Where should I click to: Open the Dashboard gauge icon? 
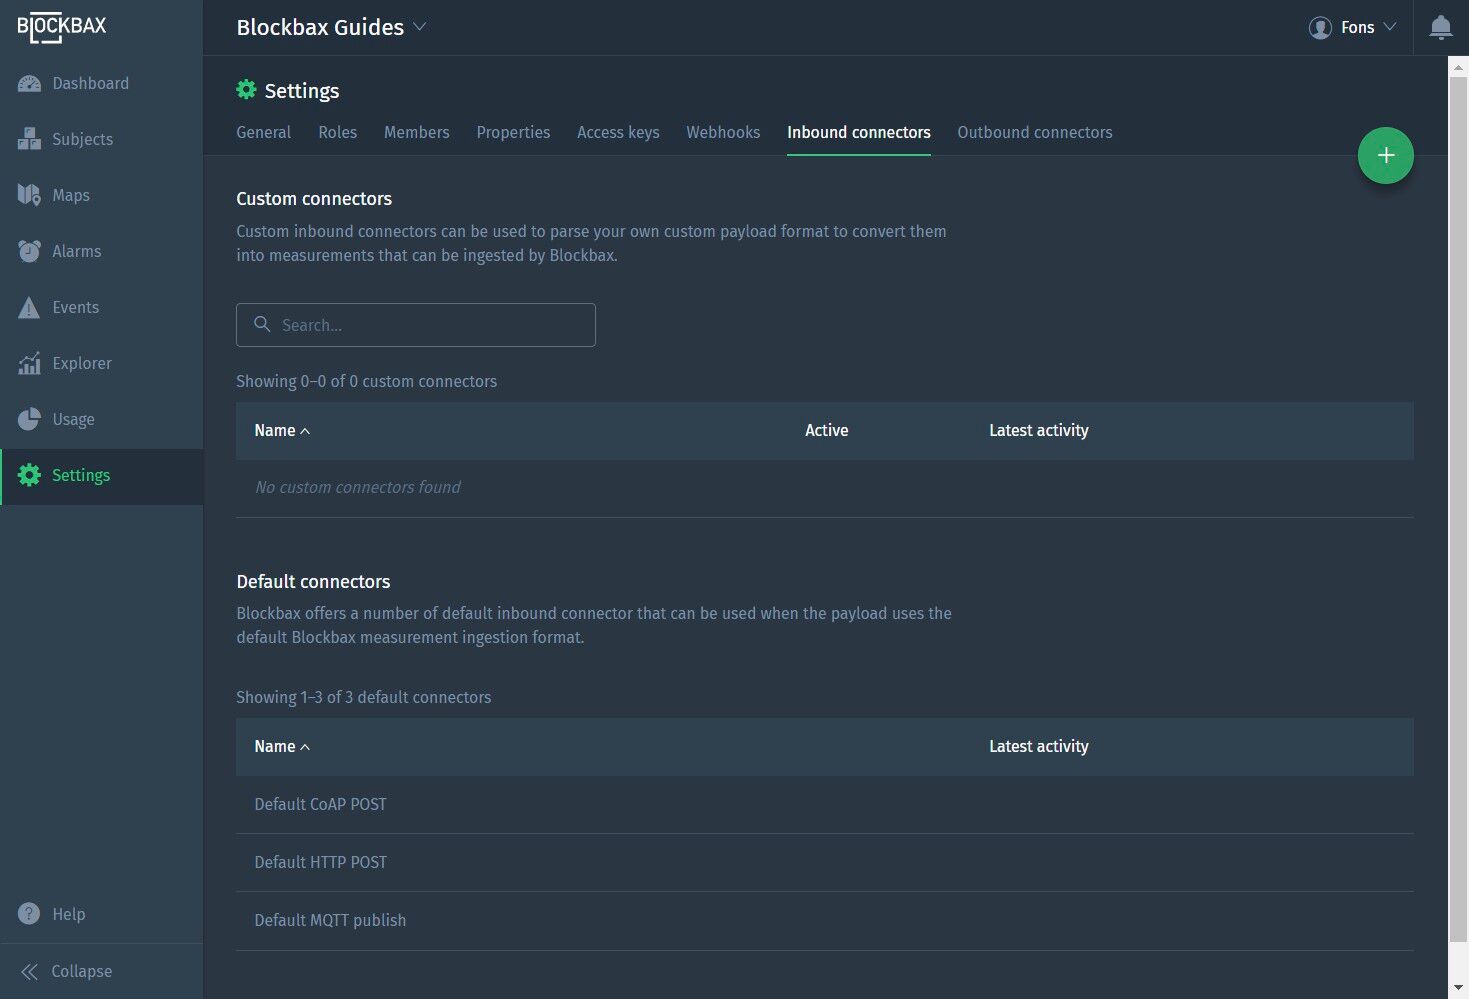tap(29, 84)
